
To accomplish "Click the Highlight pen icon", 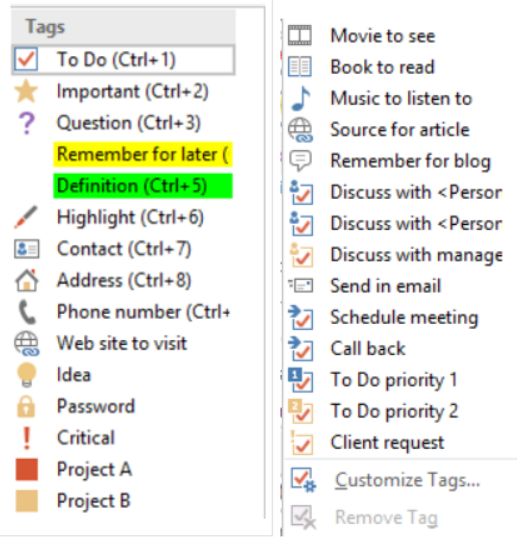I will (26, 217).
